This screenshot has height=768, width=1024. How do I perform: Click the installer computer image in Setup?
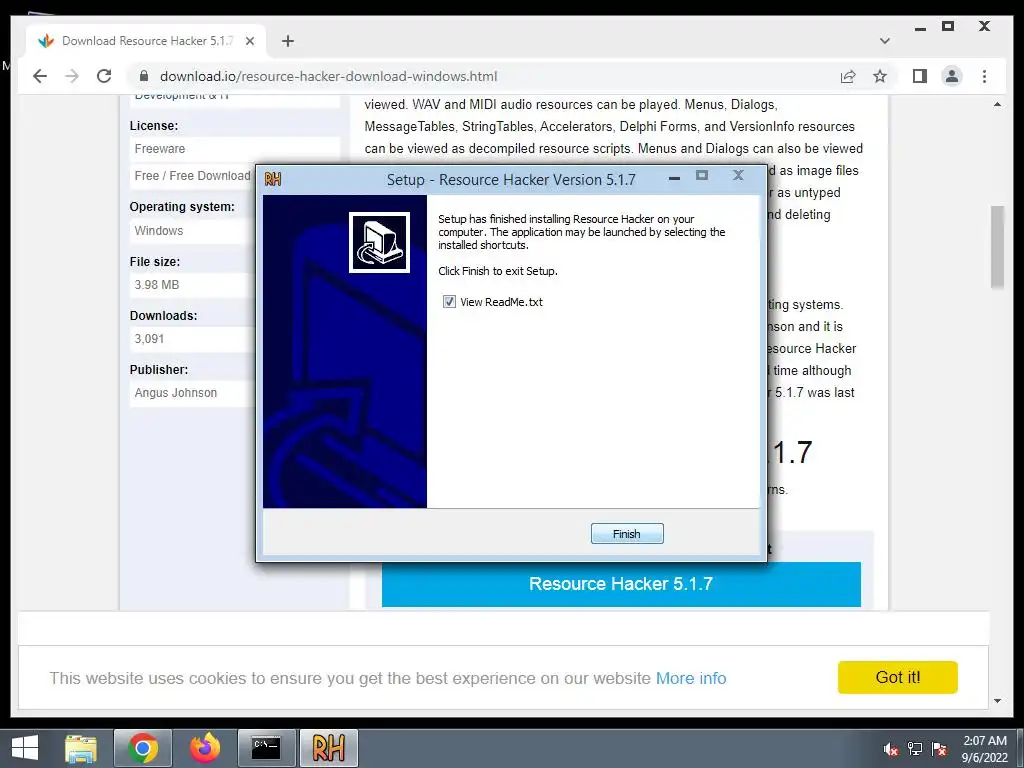(379, 242)
